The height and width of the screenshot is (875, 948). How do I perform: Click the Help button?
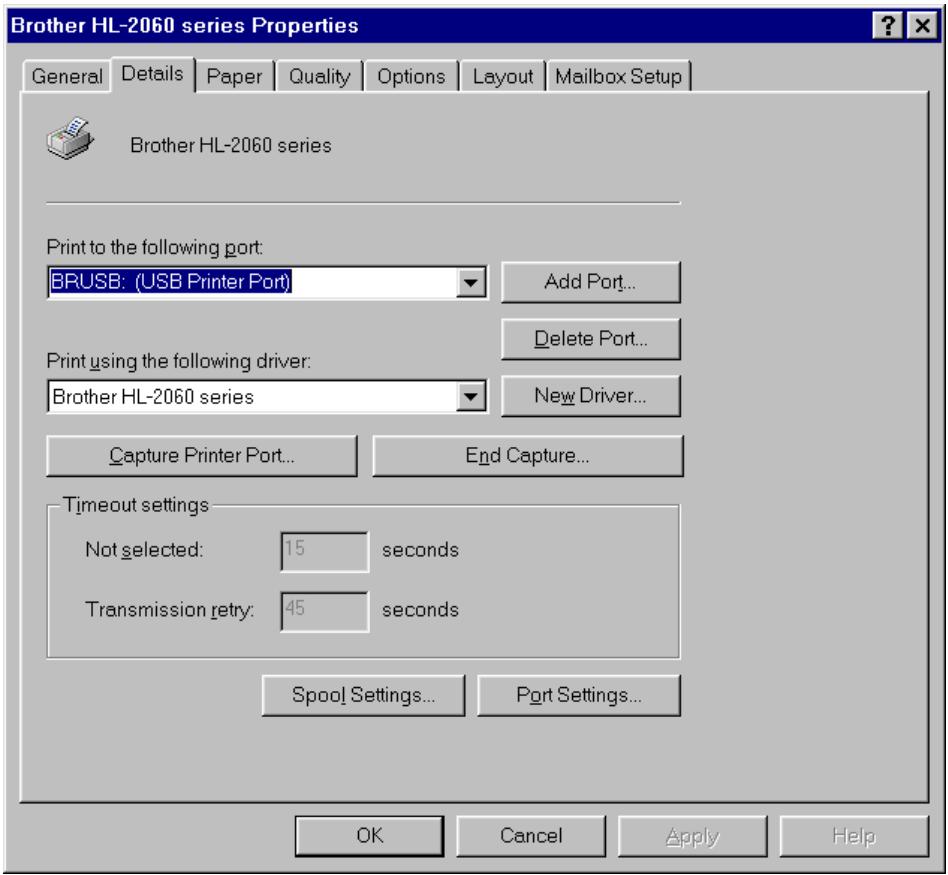(x=854, y=836)
